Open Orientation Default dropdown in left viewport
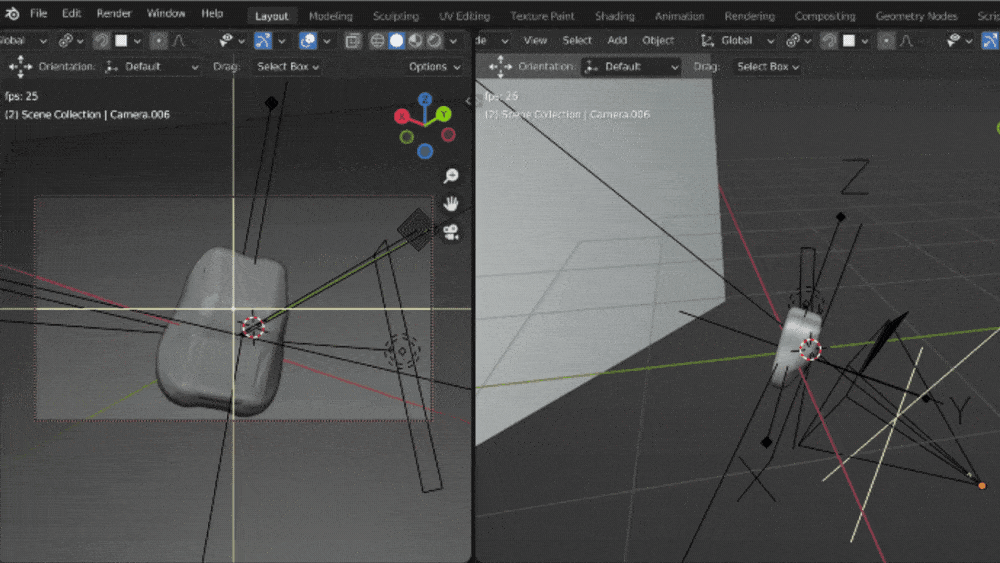The height and width of the screenshot is (563, 1000). 152,66
